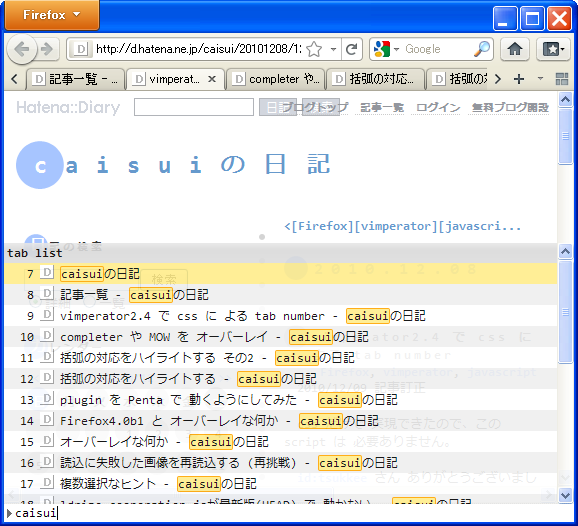Open the list all tabs dropdown
This screenshot has width=578, height=526.
(540, 79)
